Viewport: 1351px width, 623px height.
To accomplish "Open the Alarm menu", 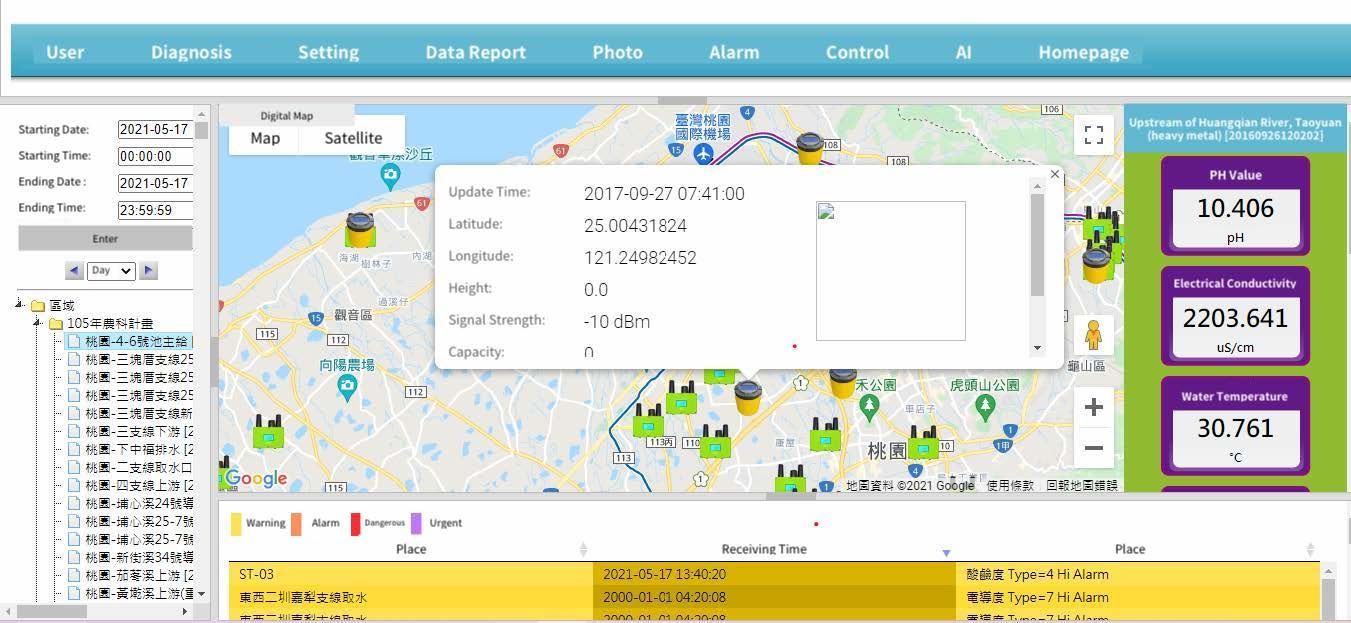I will pyautogui.click(x=734, y=52).
